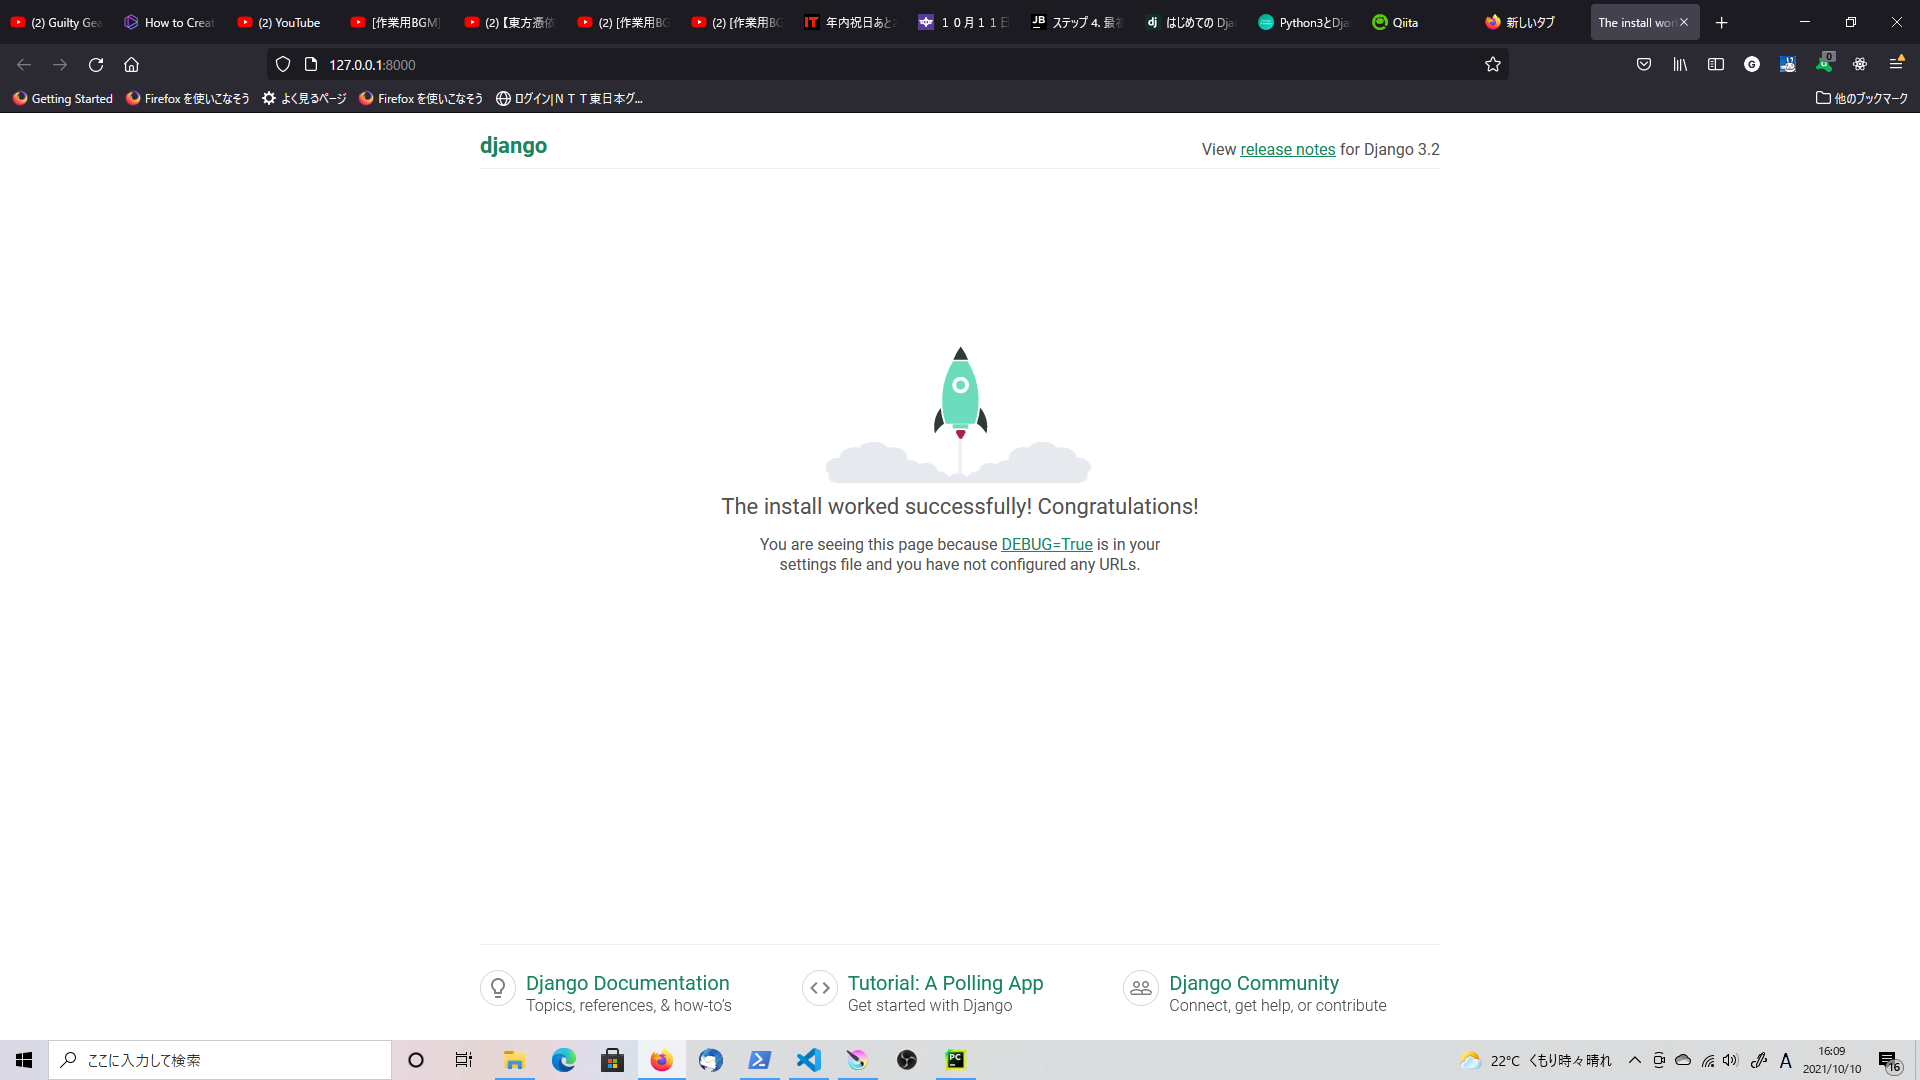Click the DEBUG=True link

pyautogui.click(x=1046, y=544)
